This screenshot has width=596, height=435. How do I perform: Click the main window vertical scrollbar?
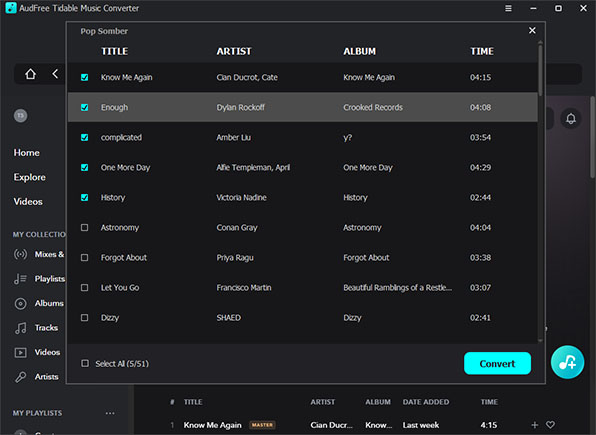click(x=592, y=137)
